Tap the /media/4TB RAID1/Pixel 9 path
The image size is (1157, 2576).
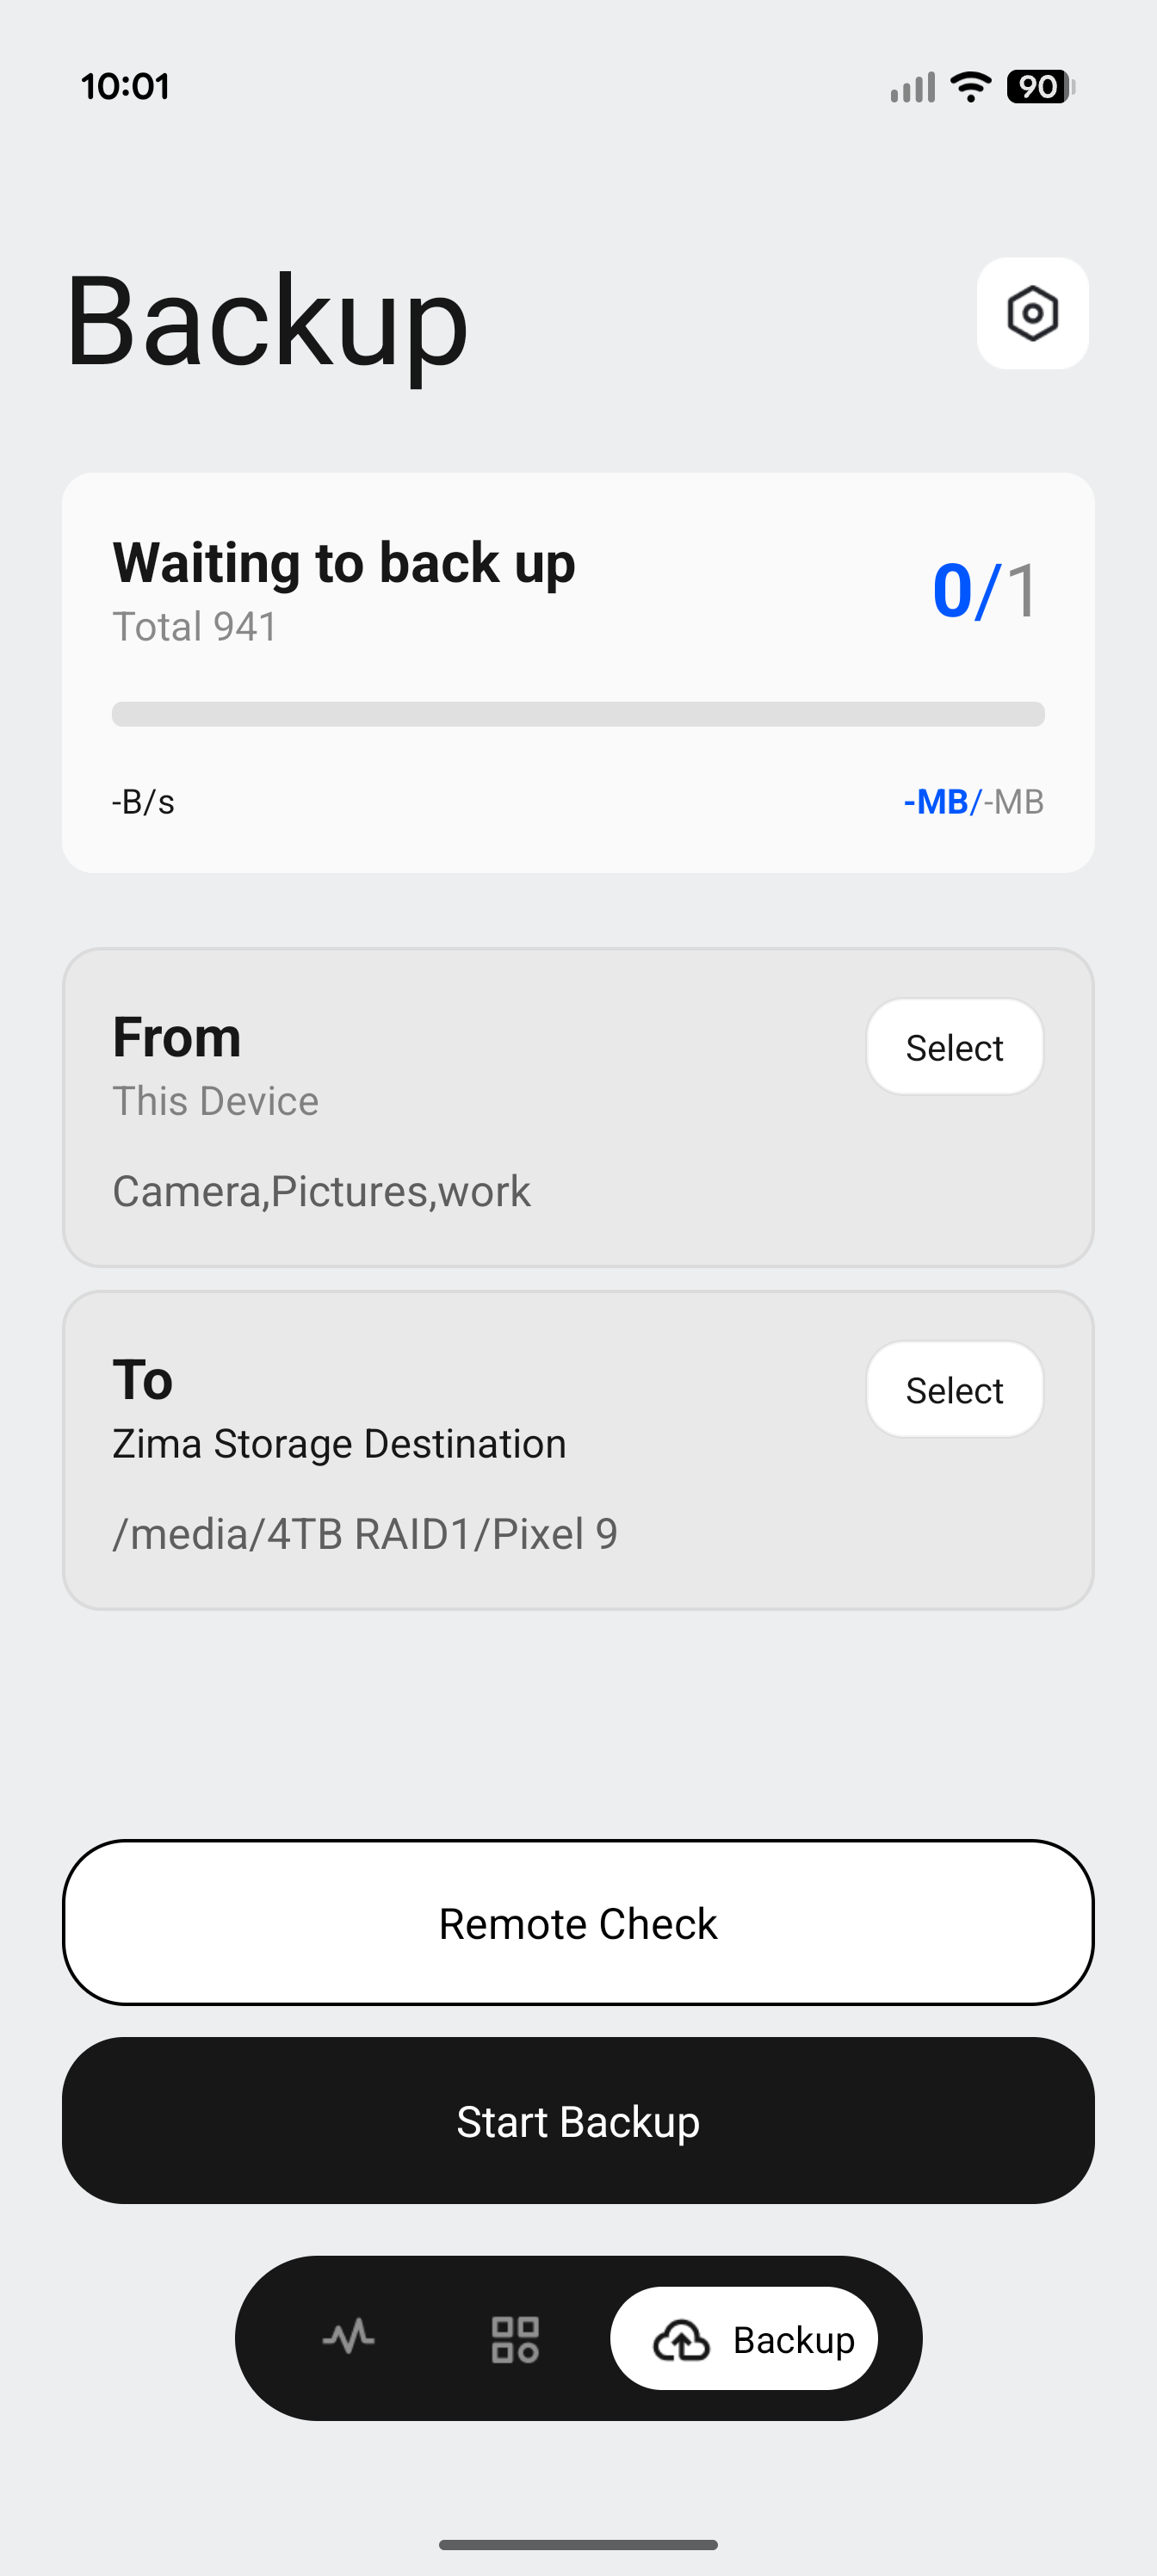(365, 1533)
